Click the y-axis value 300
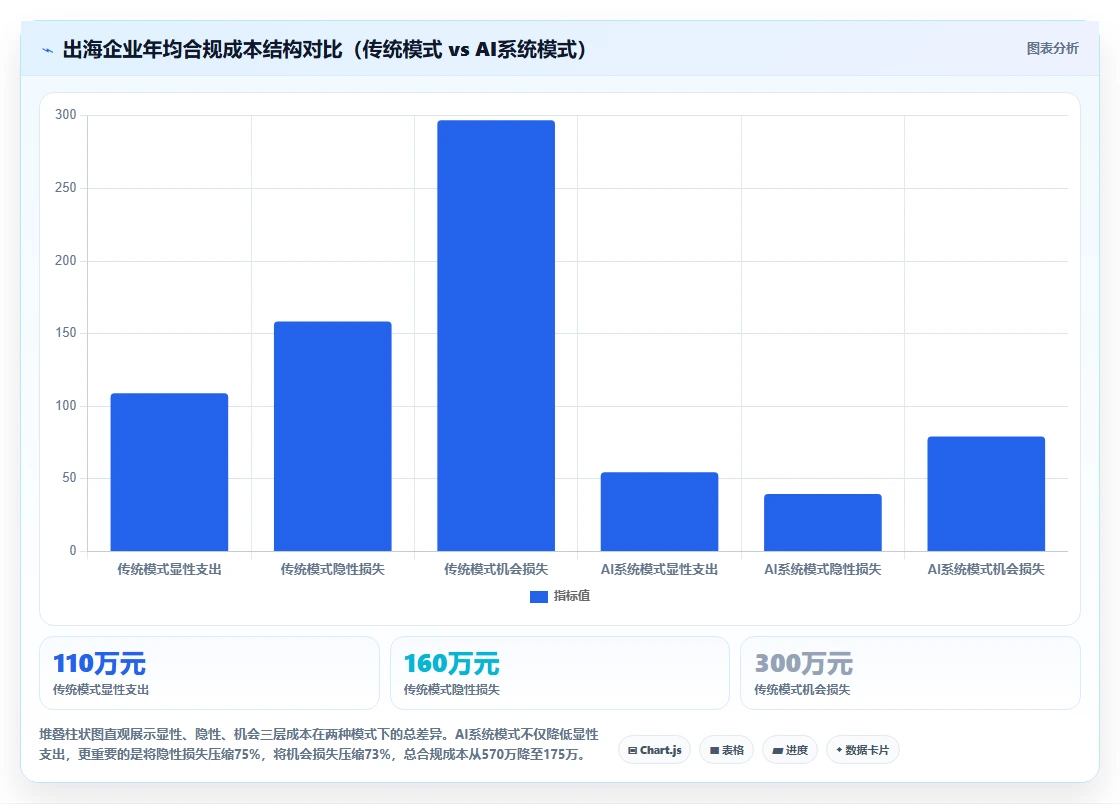This screenshot has width=1120, height=804. [66, 114]
